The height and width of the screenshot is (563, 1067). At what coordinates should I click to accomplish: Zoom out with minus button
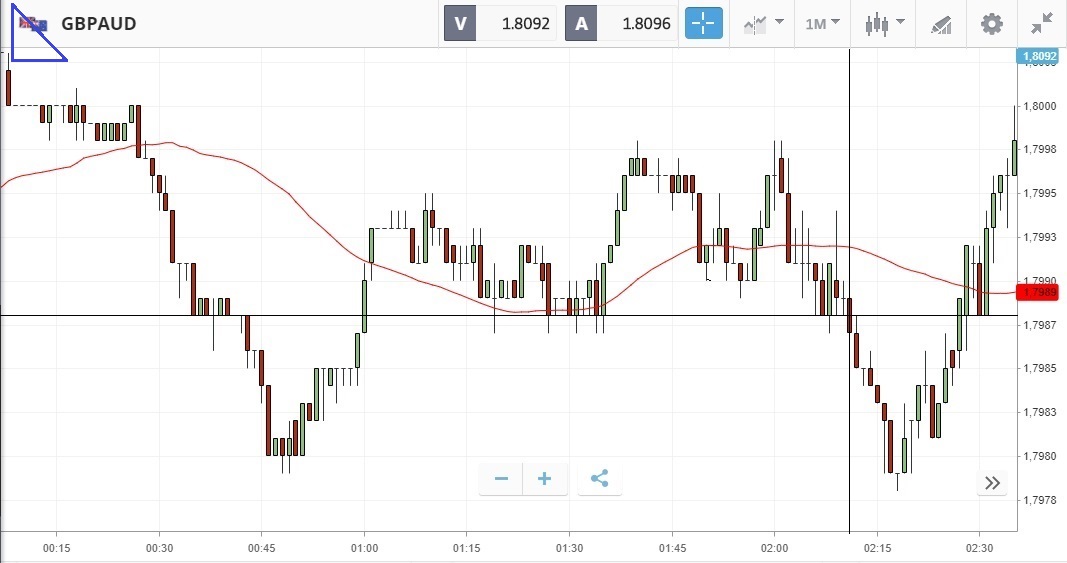tap(502, 479)
